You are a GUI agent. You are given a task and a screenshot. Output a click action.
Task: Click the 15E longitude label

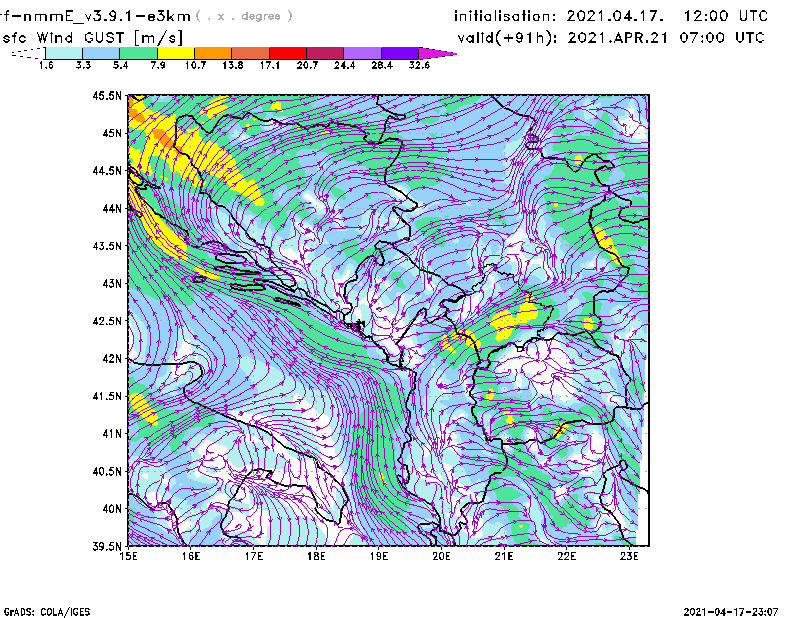pos(128,556)
